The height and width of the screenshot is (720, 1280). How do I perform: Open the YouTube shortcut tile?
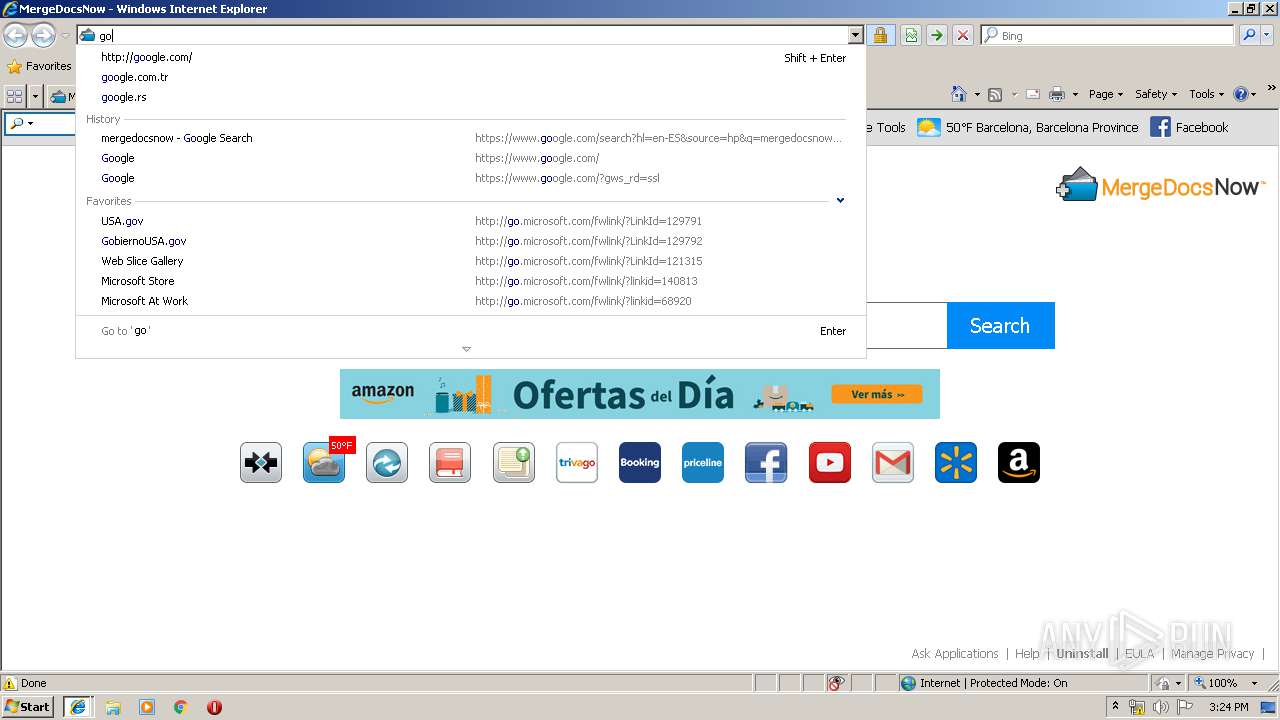(830, 463)
